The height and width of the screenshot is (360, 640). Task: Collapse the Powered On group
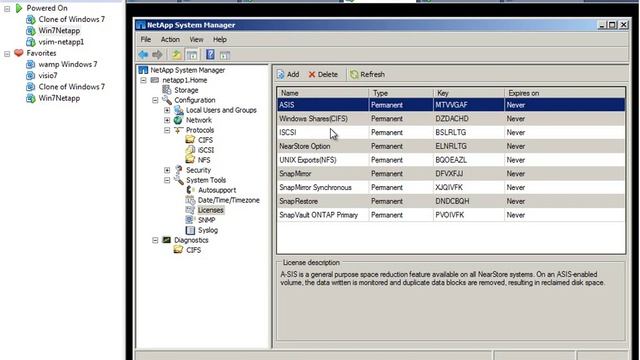(7, 8)
